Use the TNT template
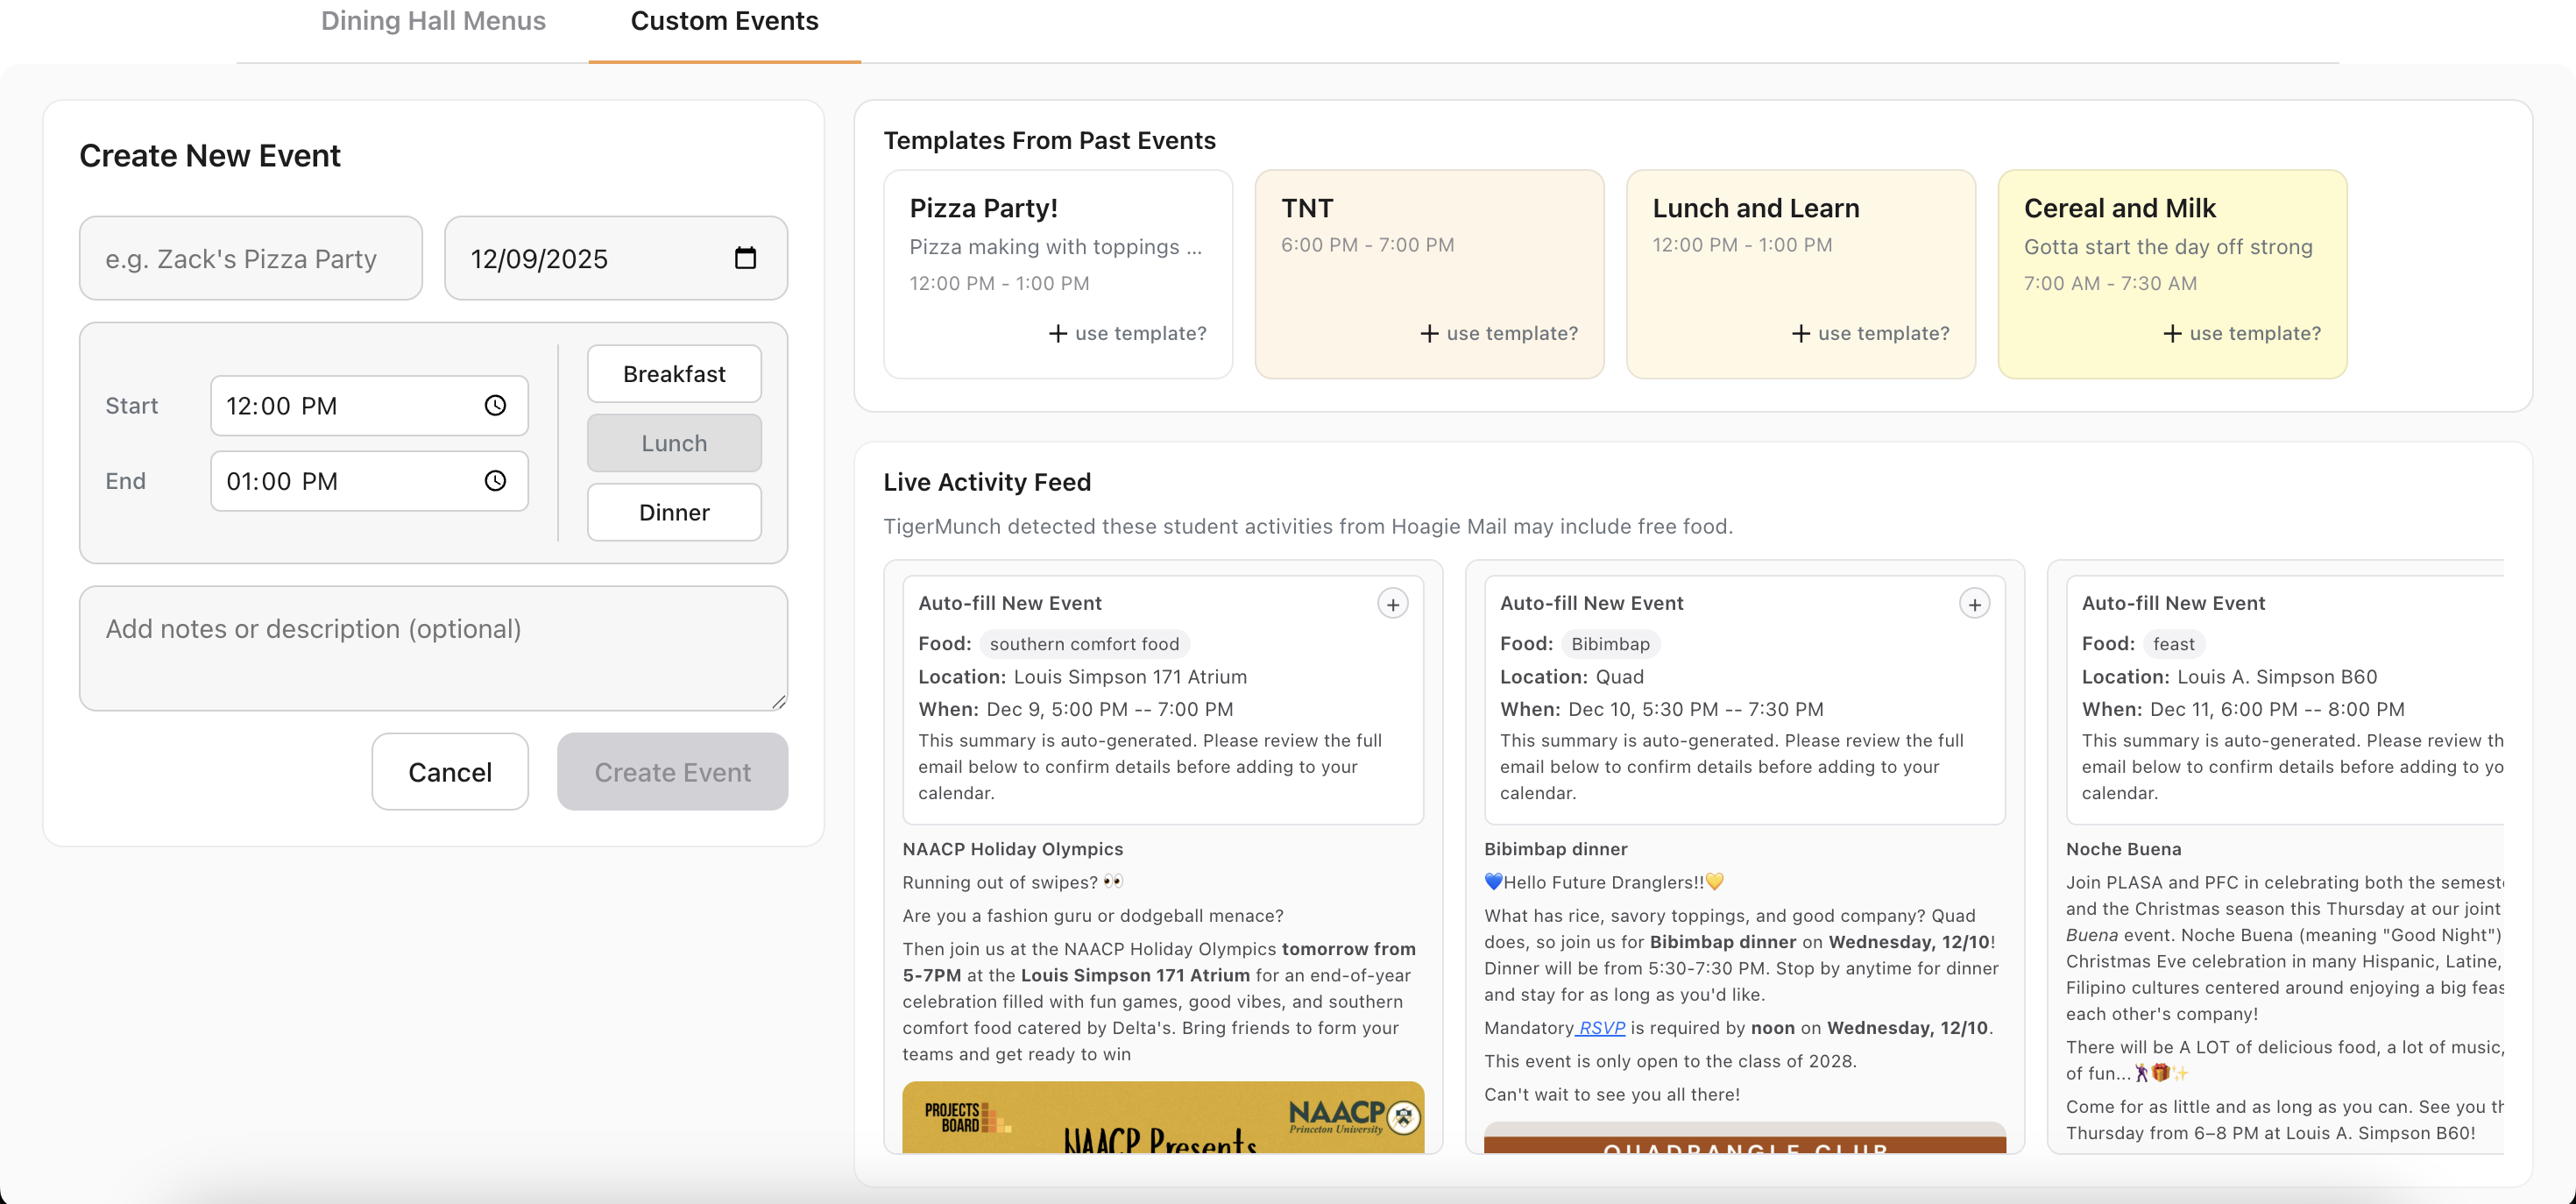The image size is (2576, 1204). [1498, 333]
